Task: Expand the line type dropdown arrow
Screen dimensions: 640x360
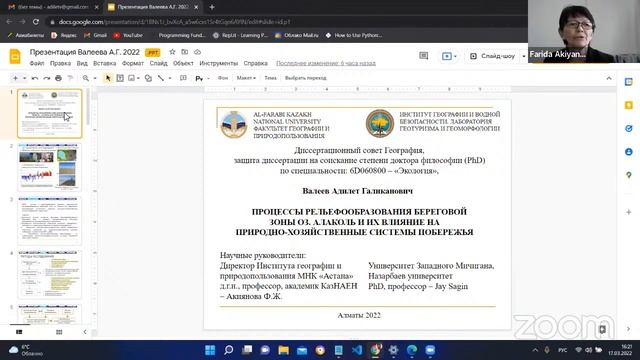Action: click(x=170, y=78)
